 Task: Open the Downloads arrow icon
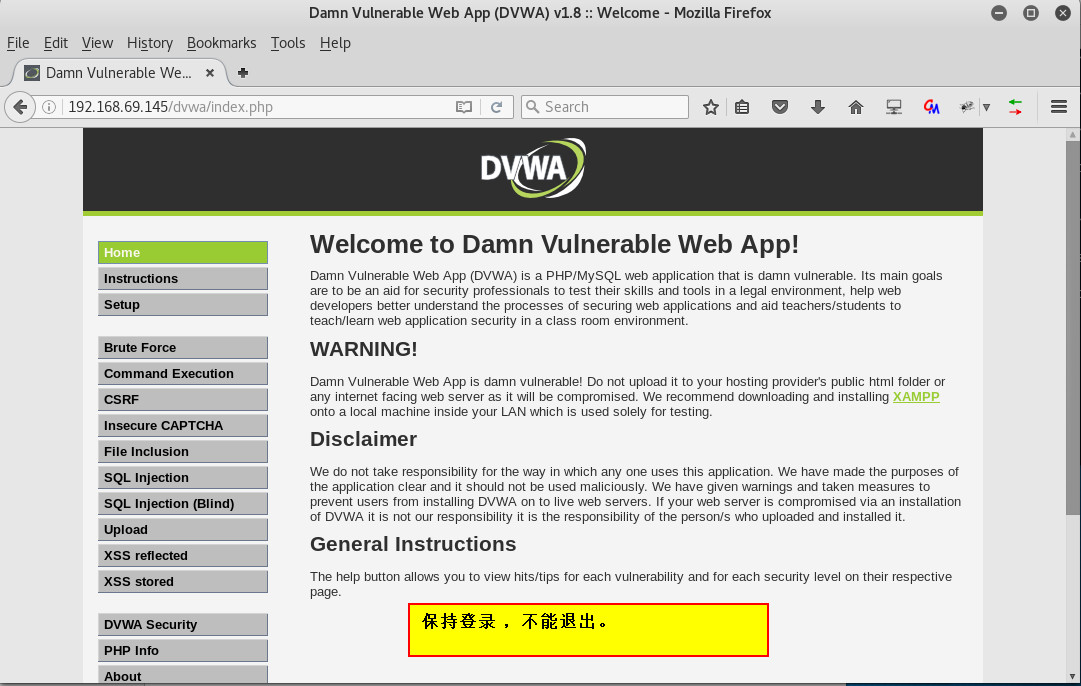[818, 107]
